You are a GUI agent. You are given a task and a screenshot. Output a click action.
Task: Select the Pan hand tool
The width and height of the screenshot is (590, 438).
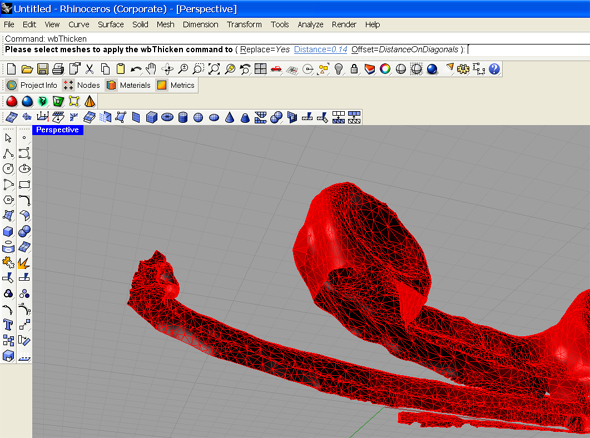tap(151, 69)
